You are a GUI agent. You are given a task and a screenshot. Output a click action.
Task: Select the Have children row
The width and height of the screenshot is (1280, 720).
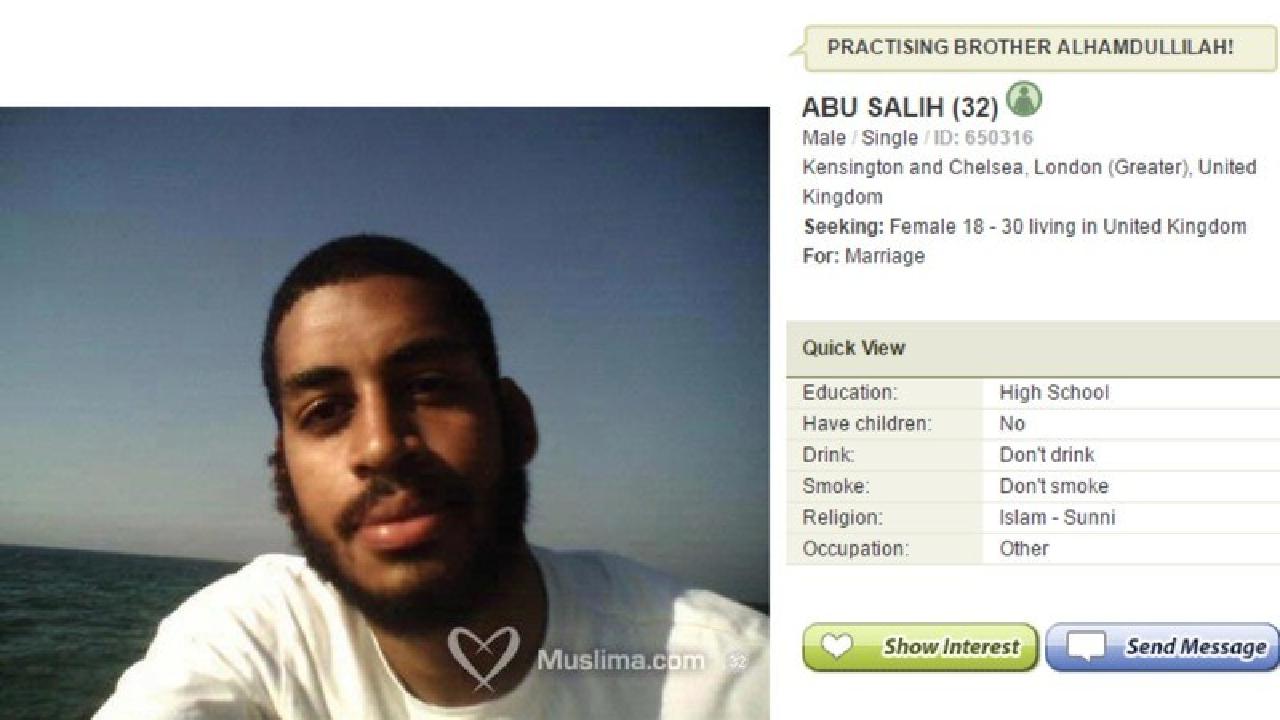pos(1033,424)
